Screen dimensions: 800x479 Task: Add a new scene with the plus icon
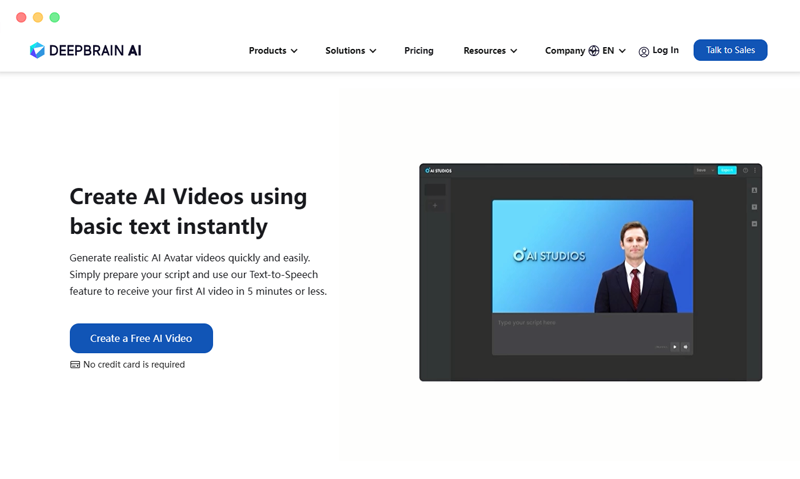(x=435, y=206)
